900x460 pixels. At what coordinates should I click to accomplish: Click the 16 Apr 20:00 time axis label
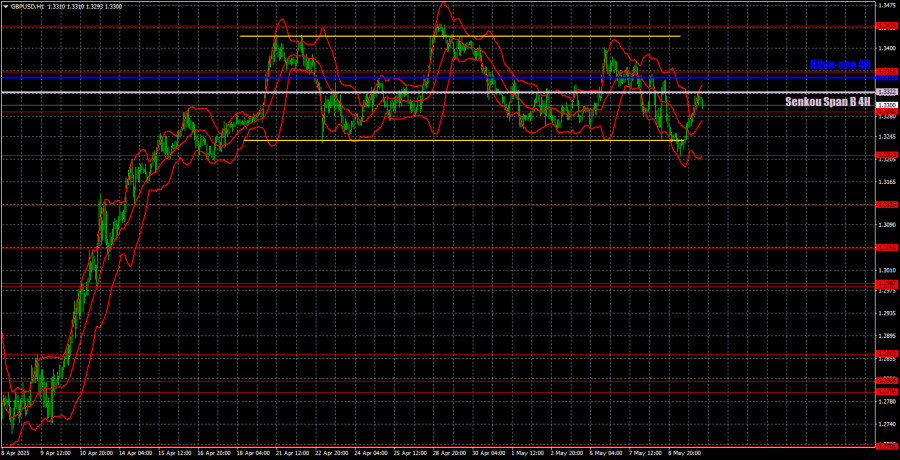(x=213, y=454)
